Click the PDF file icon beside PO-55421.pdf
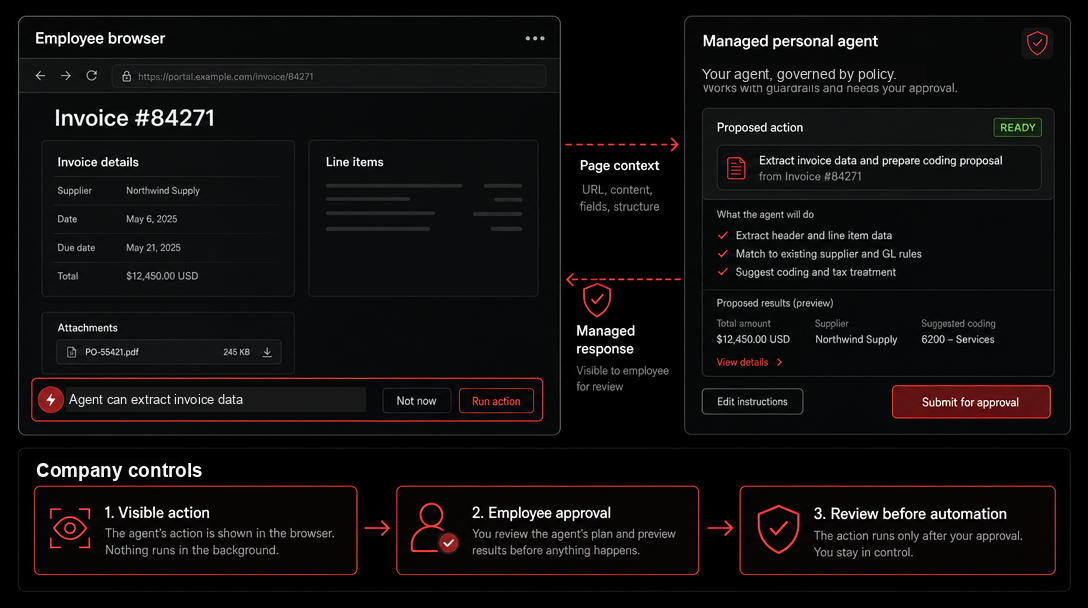 coord(71,352)
